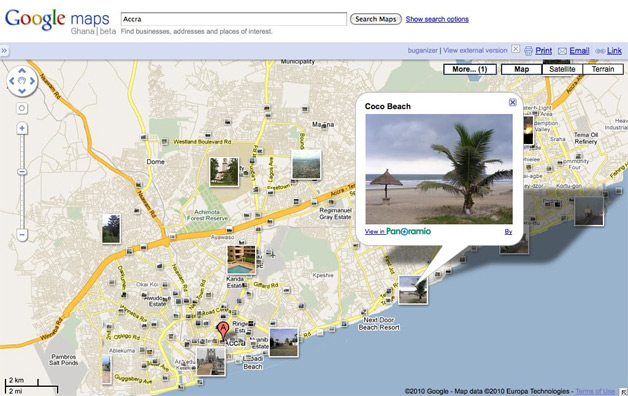Open the More... (1) layers dropdown

(470, 69)
